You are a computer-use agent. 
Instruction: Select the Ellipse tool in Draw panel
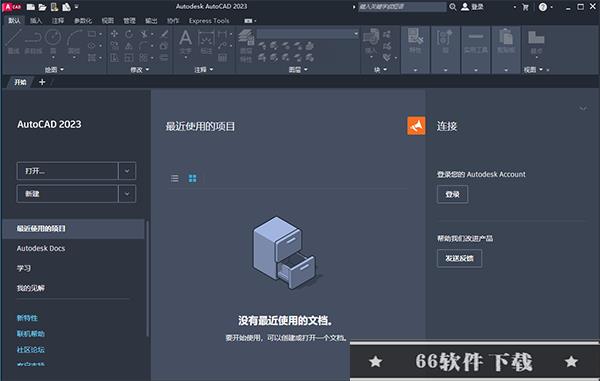pyautogui.click(x=92, y=46)
